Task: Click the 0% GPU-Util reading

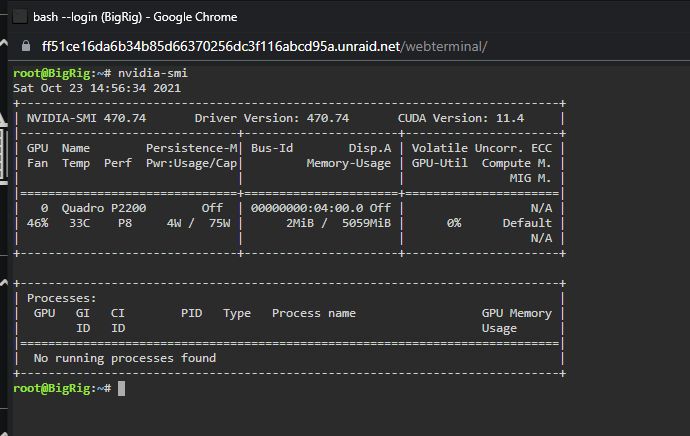Action: pos(454,223)
